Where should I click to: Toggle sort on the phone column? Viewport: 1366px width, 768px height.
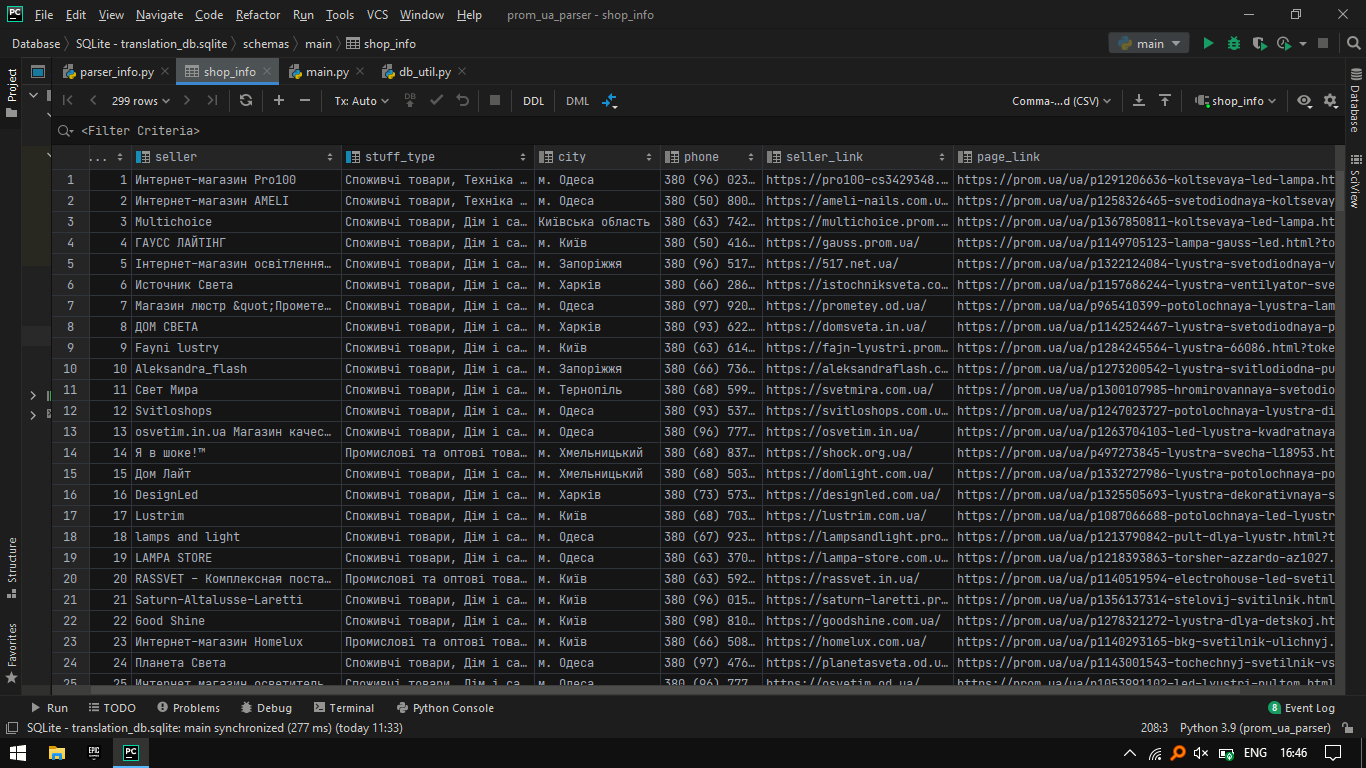point(751,157)
